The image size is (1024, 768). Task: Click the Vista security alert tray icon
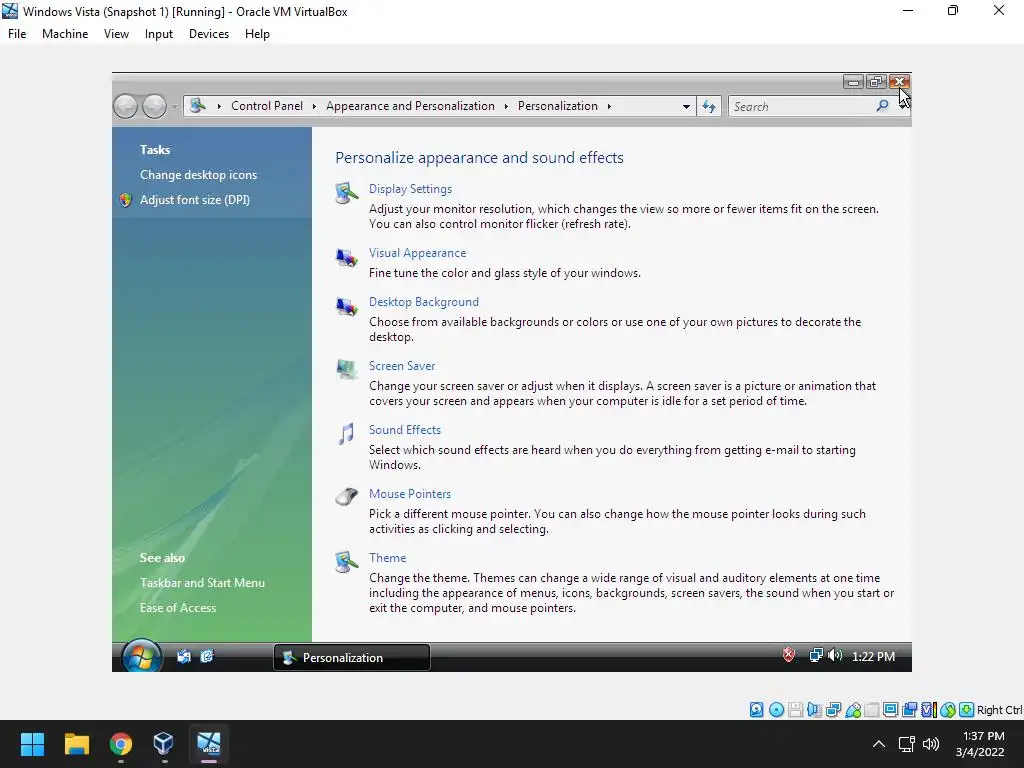pyautogui.click(x=789, y=655)
